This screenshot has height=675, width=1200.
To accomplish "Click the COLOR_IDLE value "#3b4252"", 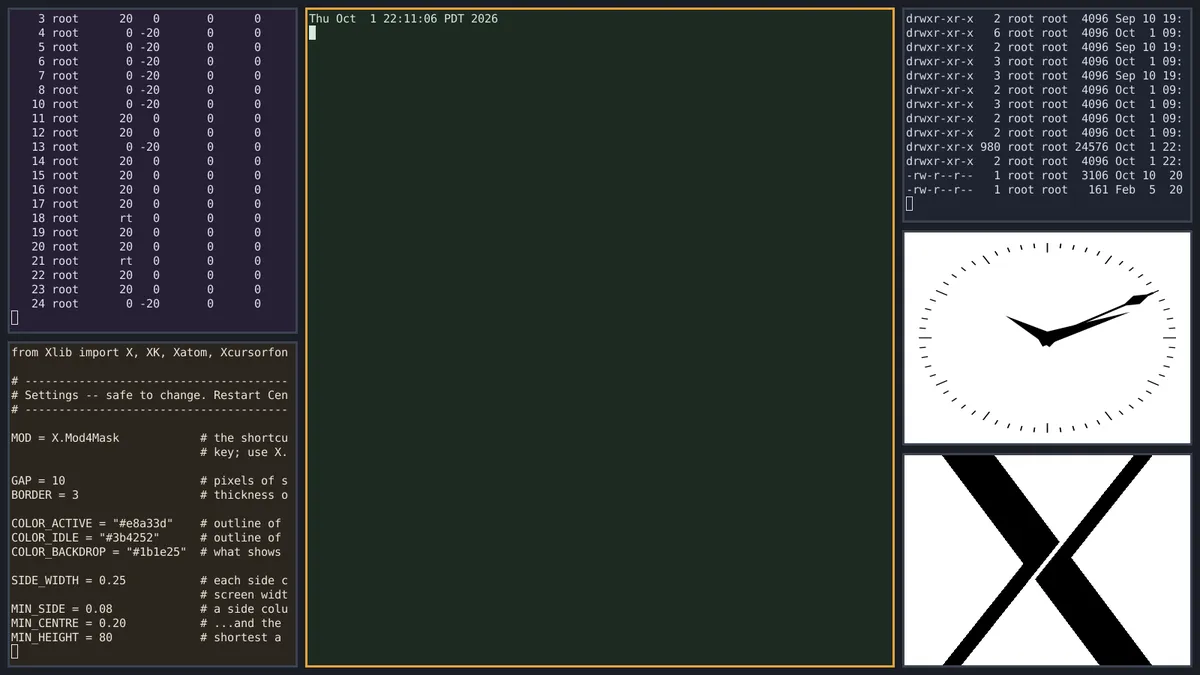I will tap(129, 538).
